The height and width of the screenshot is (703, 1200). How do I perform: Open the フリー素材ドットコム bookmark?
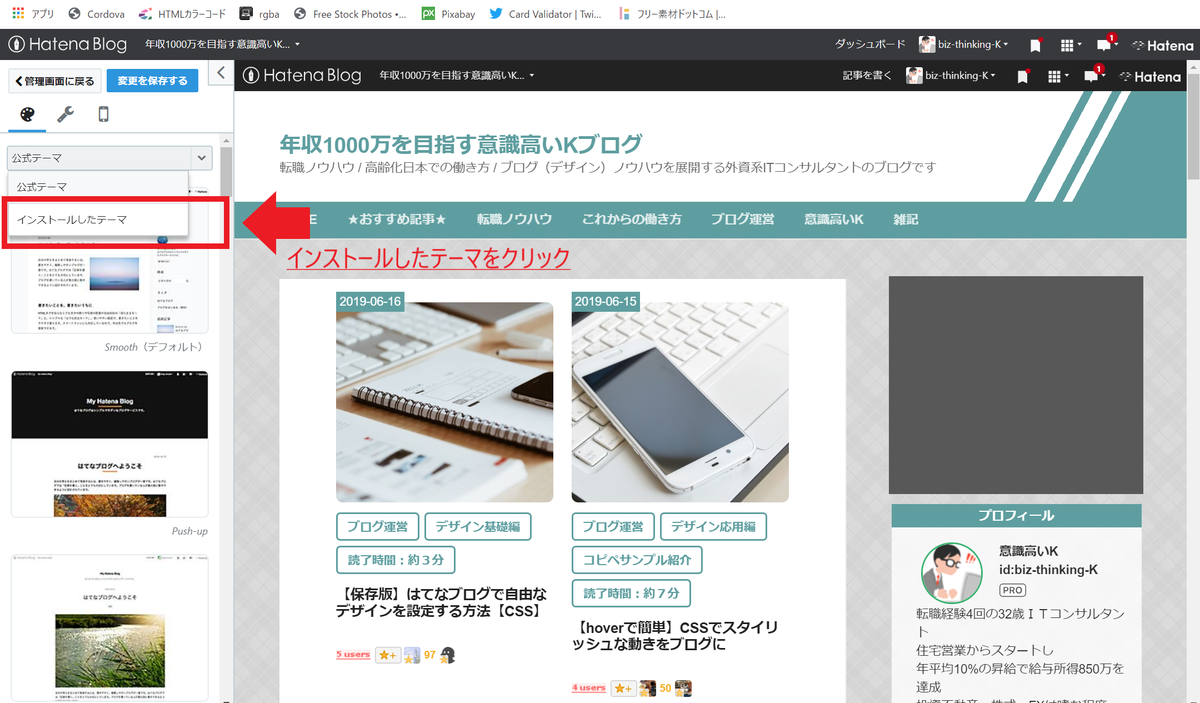click(672, 14)
